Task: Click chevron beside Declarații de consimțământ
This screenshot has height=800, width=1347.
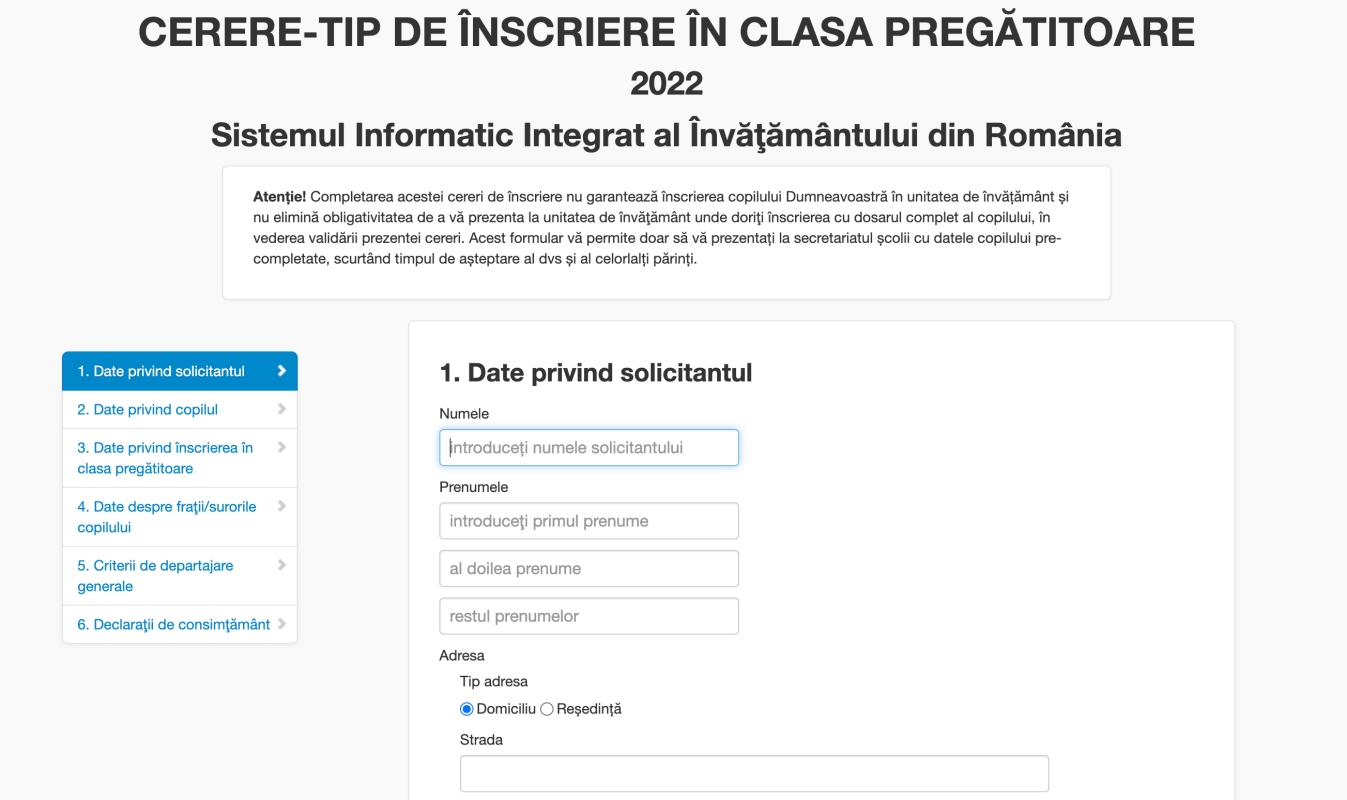Action: [282, 624]
